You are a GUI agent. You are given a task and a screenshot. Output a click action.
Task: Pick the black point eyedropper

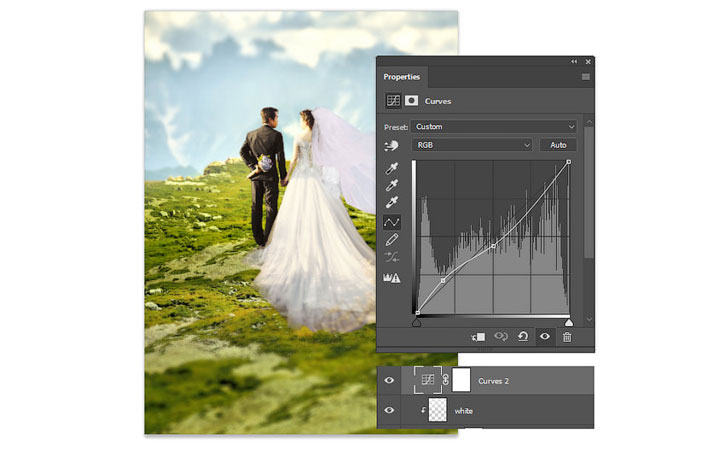coord(392,168)
